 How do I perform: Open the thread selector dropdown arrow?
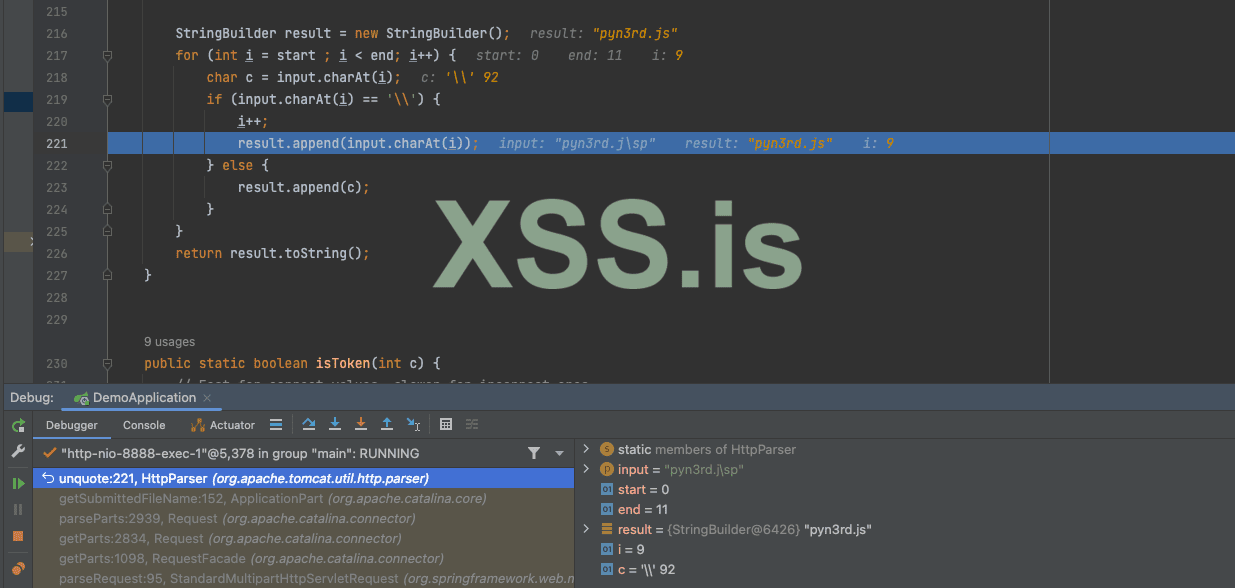[559, 454]
